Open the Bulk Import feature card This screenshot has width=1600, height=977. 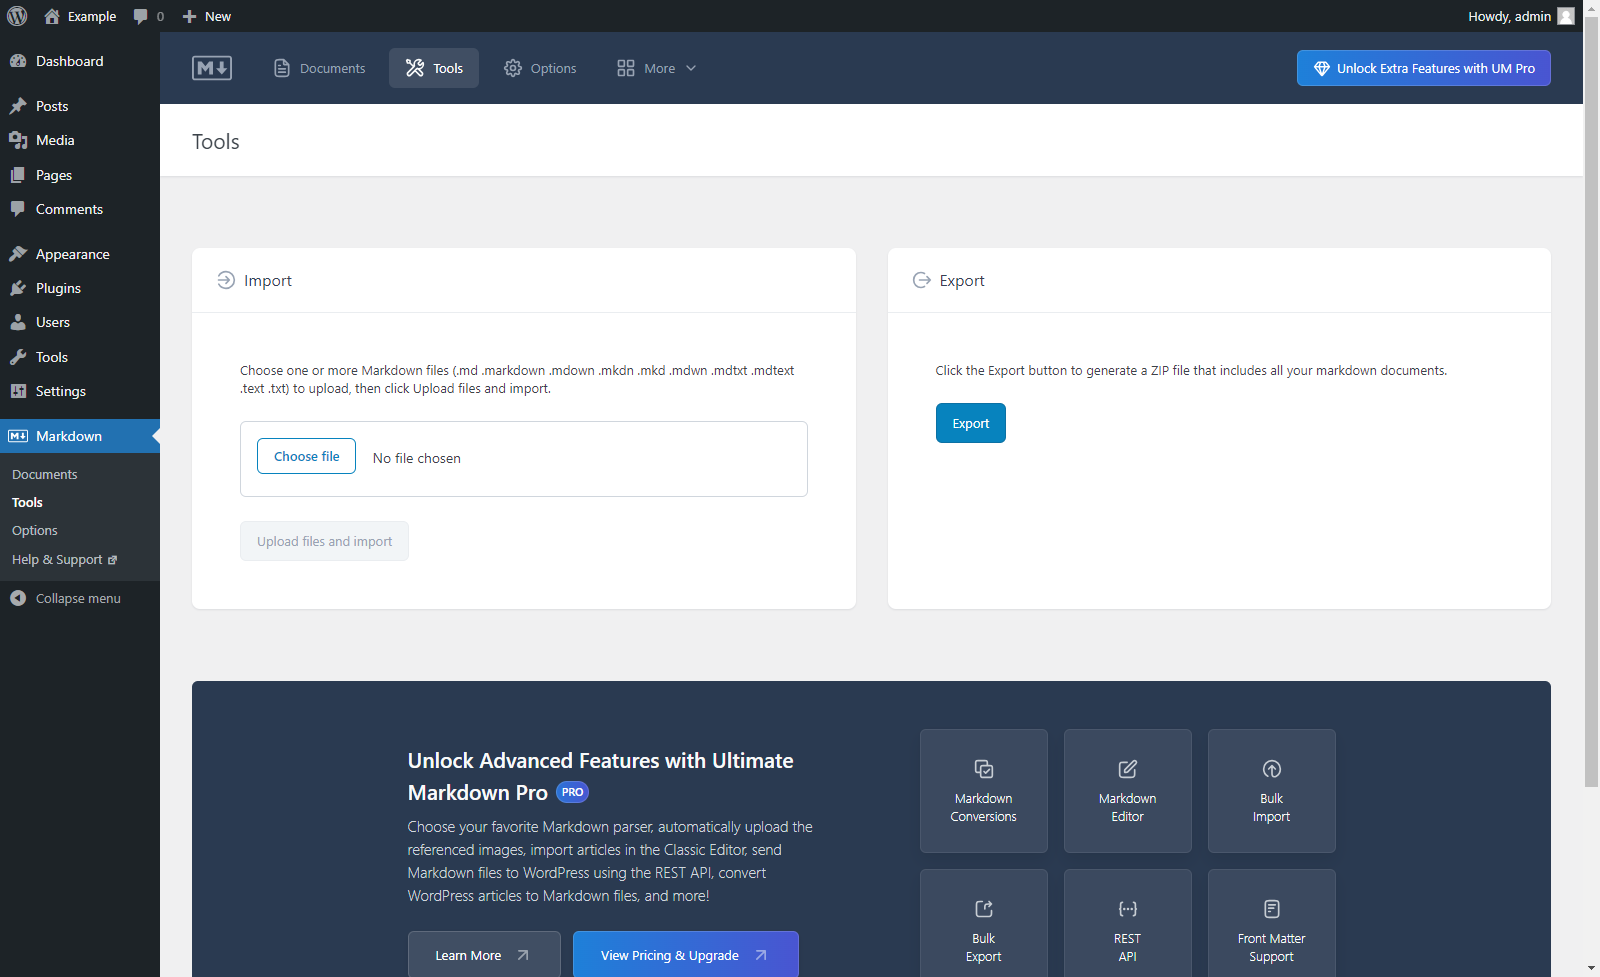point(1272,791)
